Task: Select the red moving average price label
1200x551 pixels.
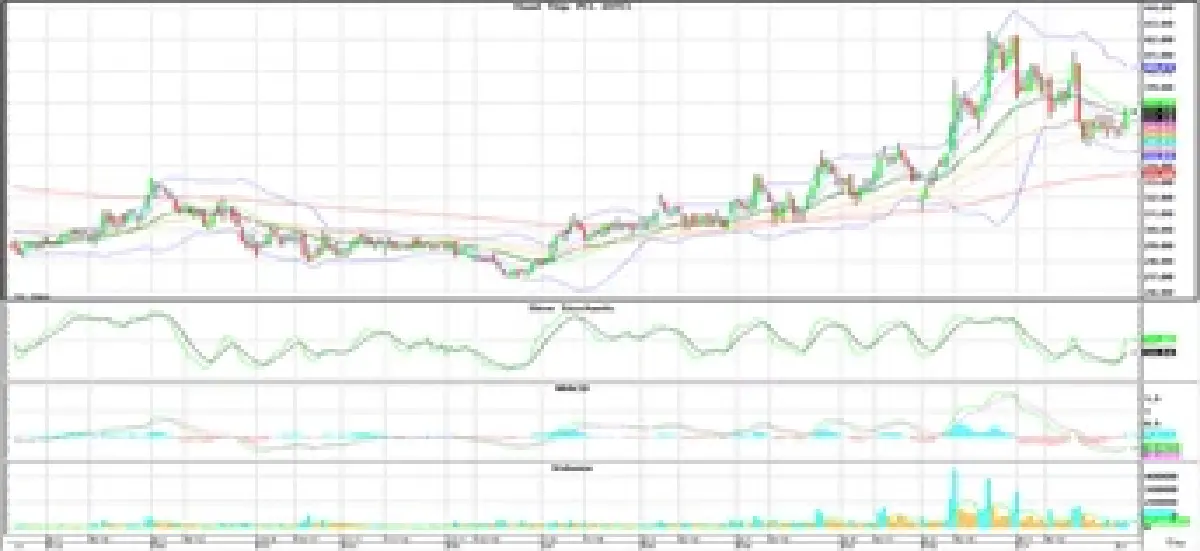Action: click(x=1158, y=173)
